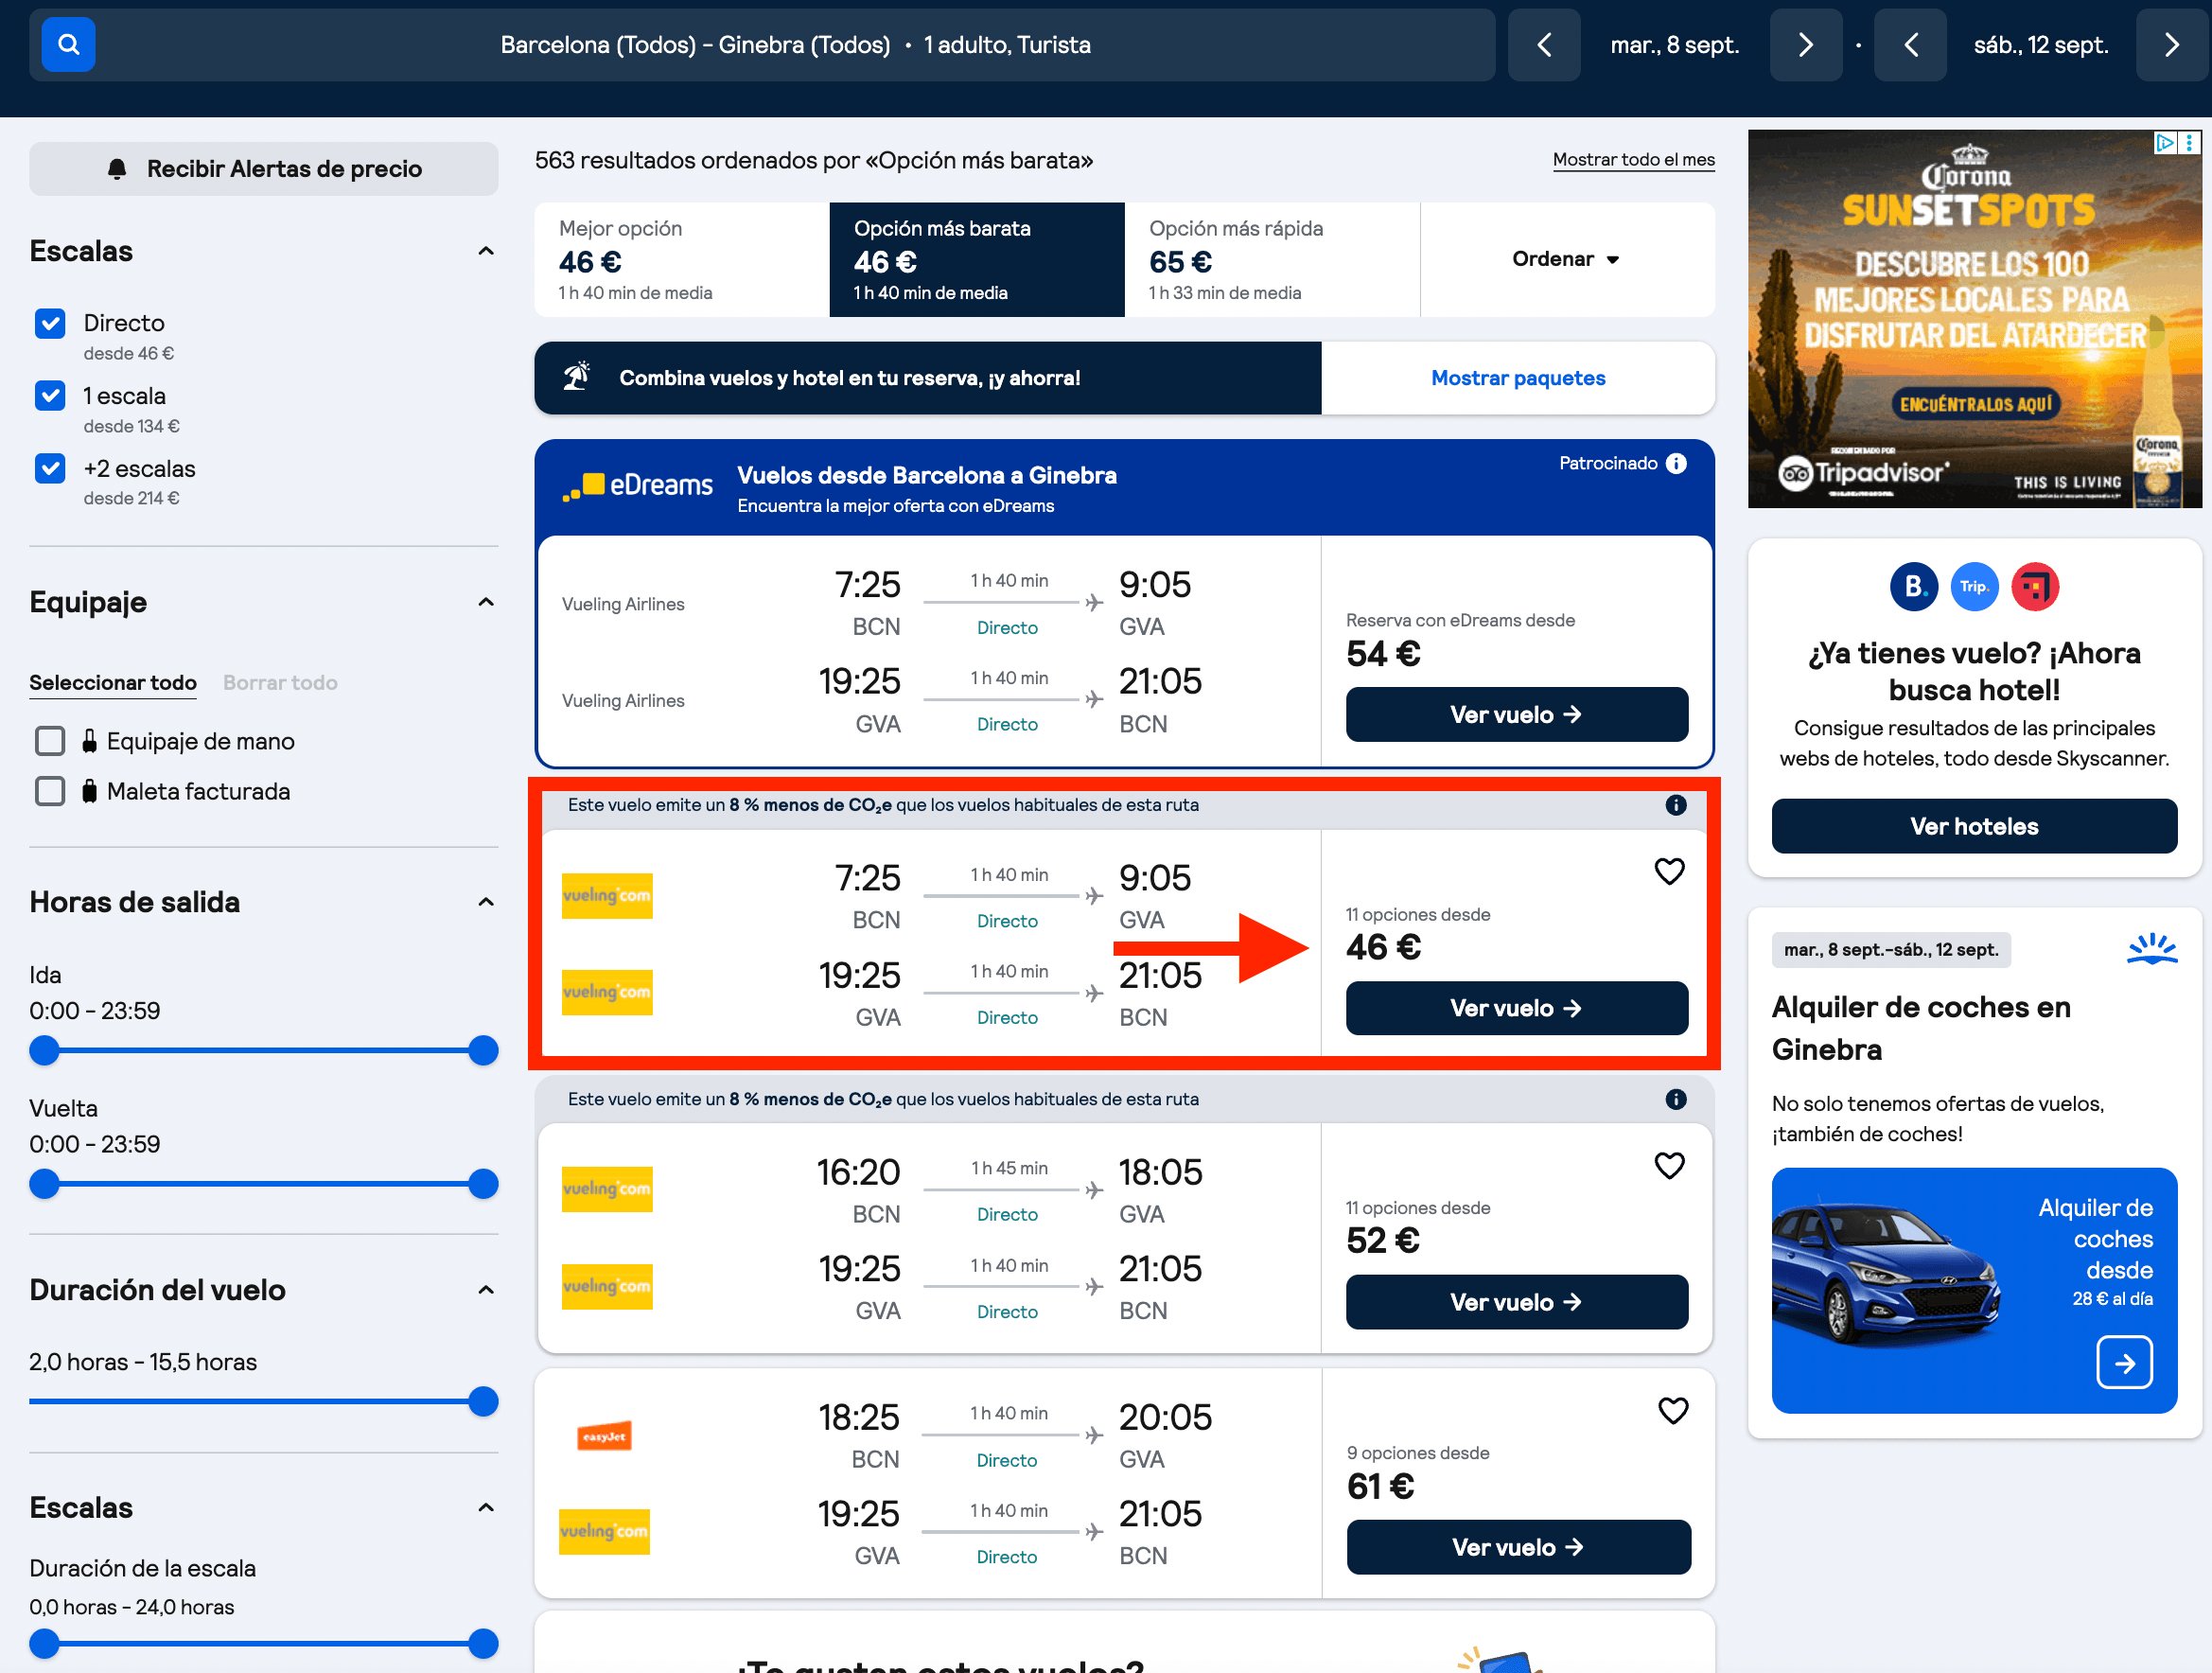The image size is (2212, 1673).
Task: Click the Ver hoteles button
Action: (x=1974, y=826)
